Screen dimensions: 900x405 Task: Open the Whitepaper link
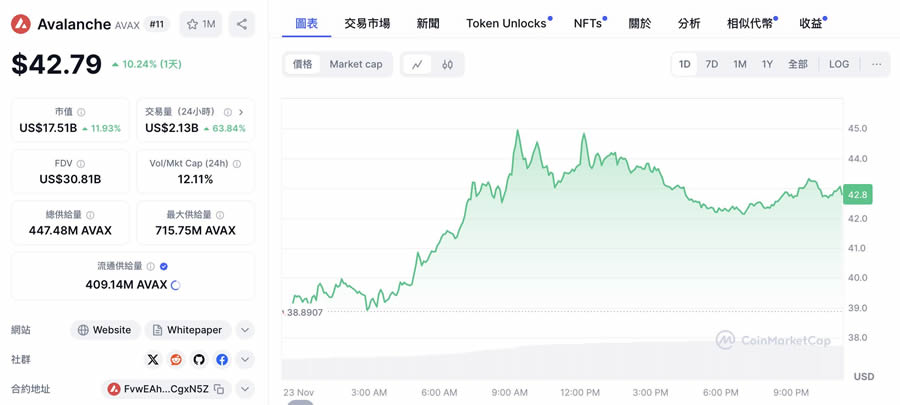pos(188,330)
